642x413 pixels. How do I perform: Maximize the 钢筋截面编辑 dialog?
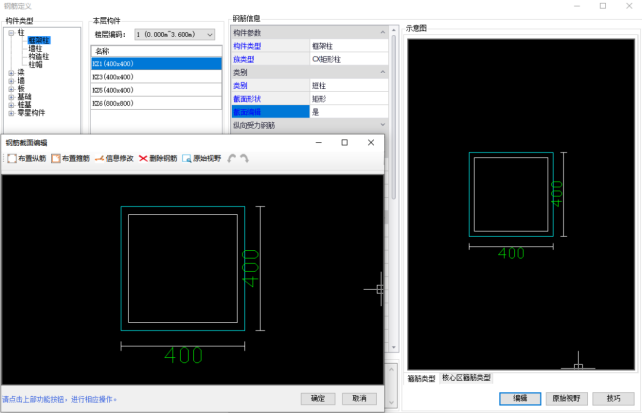[x=344, y=142]
